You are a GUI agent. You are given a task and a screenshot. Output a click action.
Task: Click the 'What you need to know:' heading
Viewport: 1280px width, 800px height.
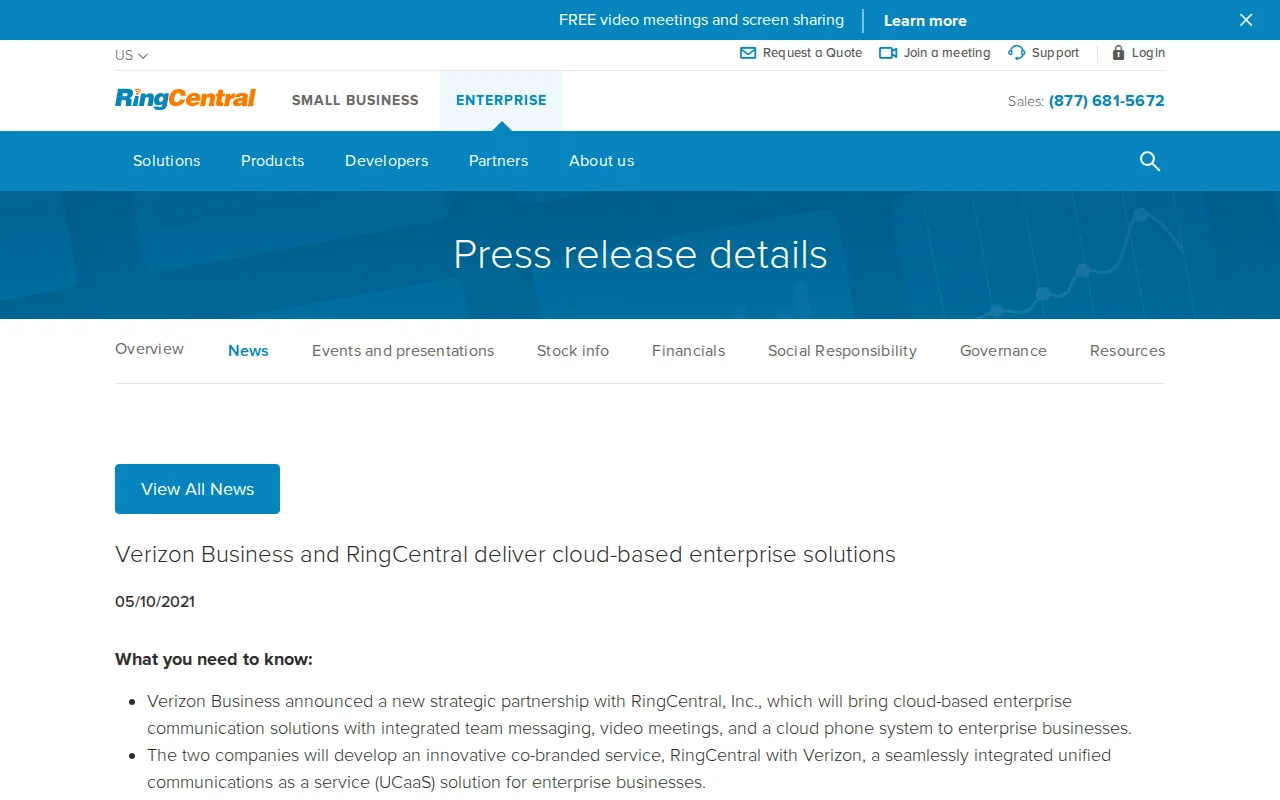(x=214, y=660)
